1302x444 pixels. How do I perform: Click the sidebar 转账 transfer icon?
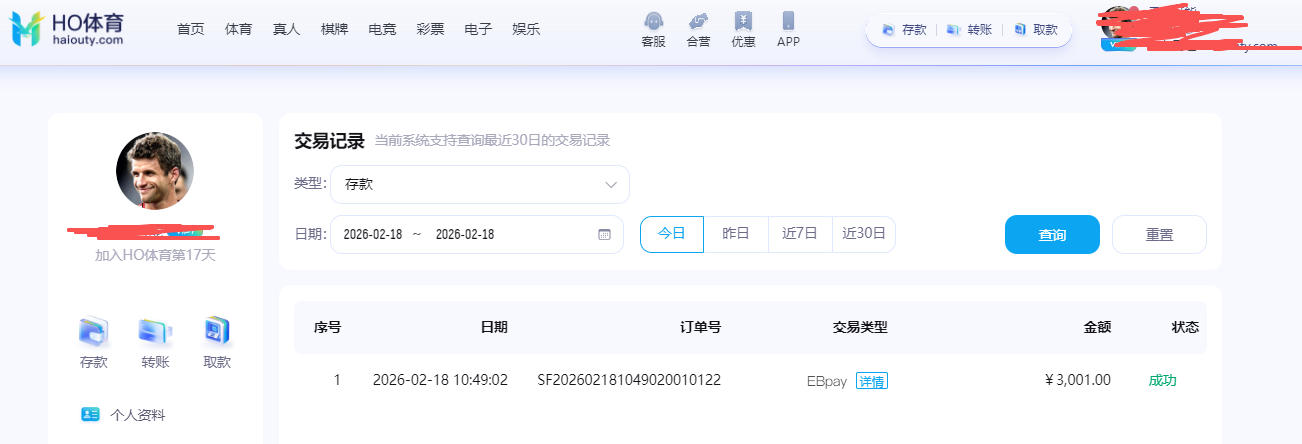155,331
